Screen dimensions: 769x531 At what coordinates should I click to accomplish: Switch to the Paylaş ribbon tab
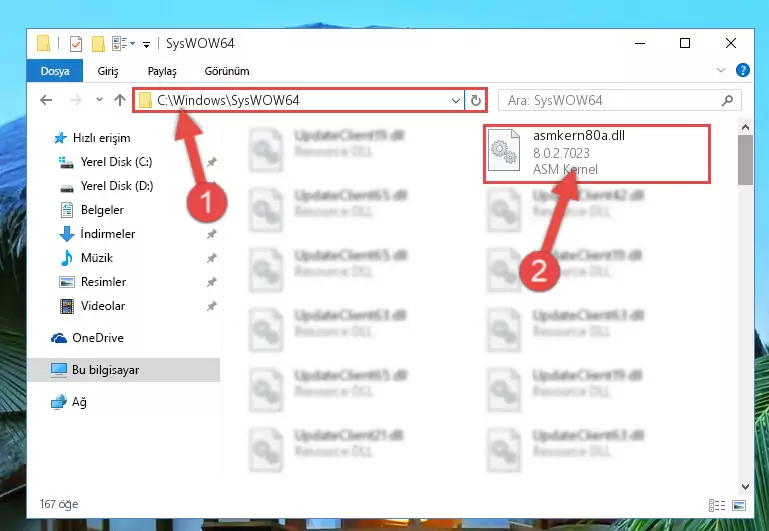[162, 71]
